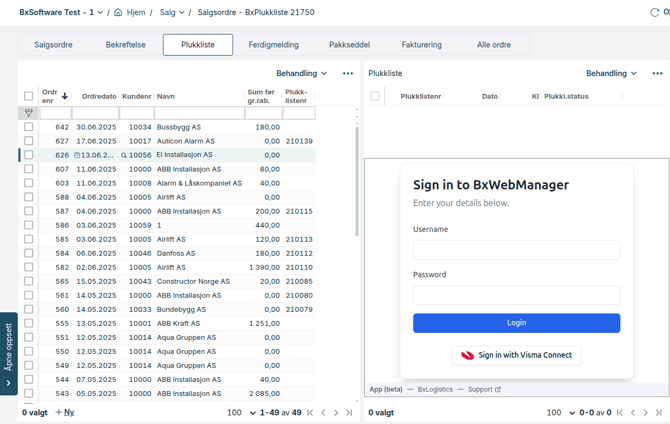Expand the Salg breadcrumb dropdown
Viewport: 670px width, 424px height.
[182, 12]
